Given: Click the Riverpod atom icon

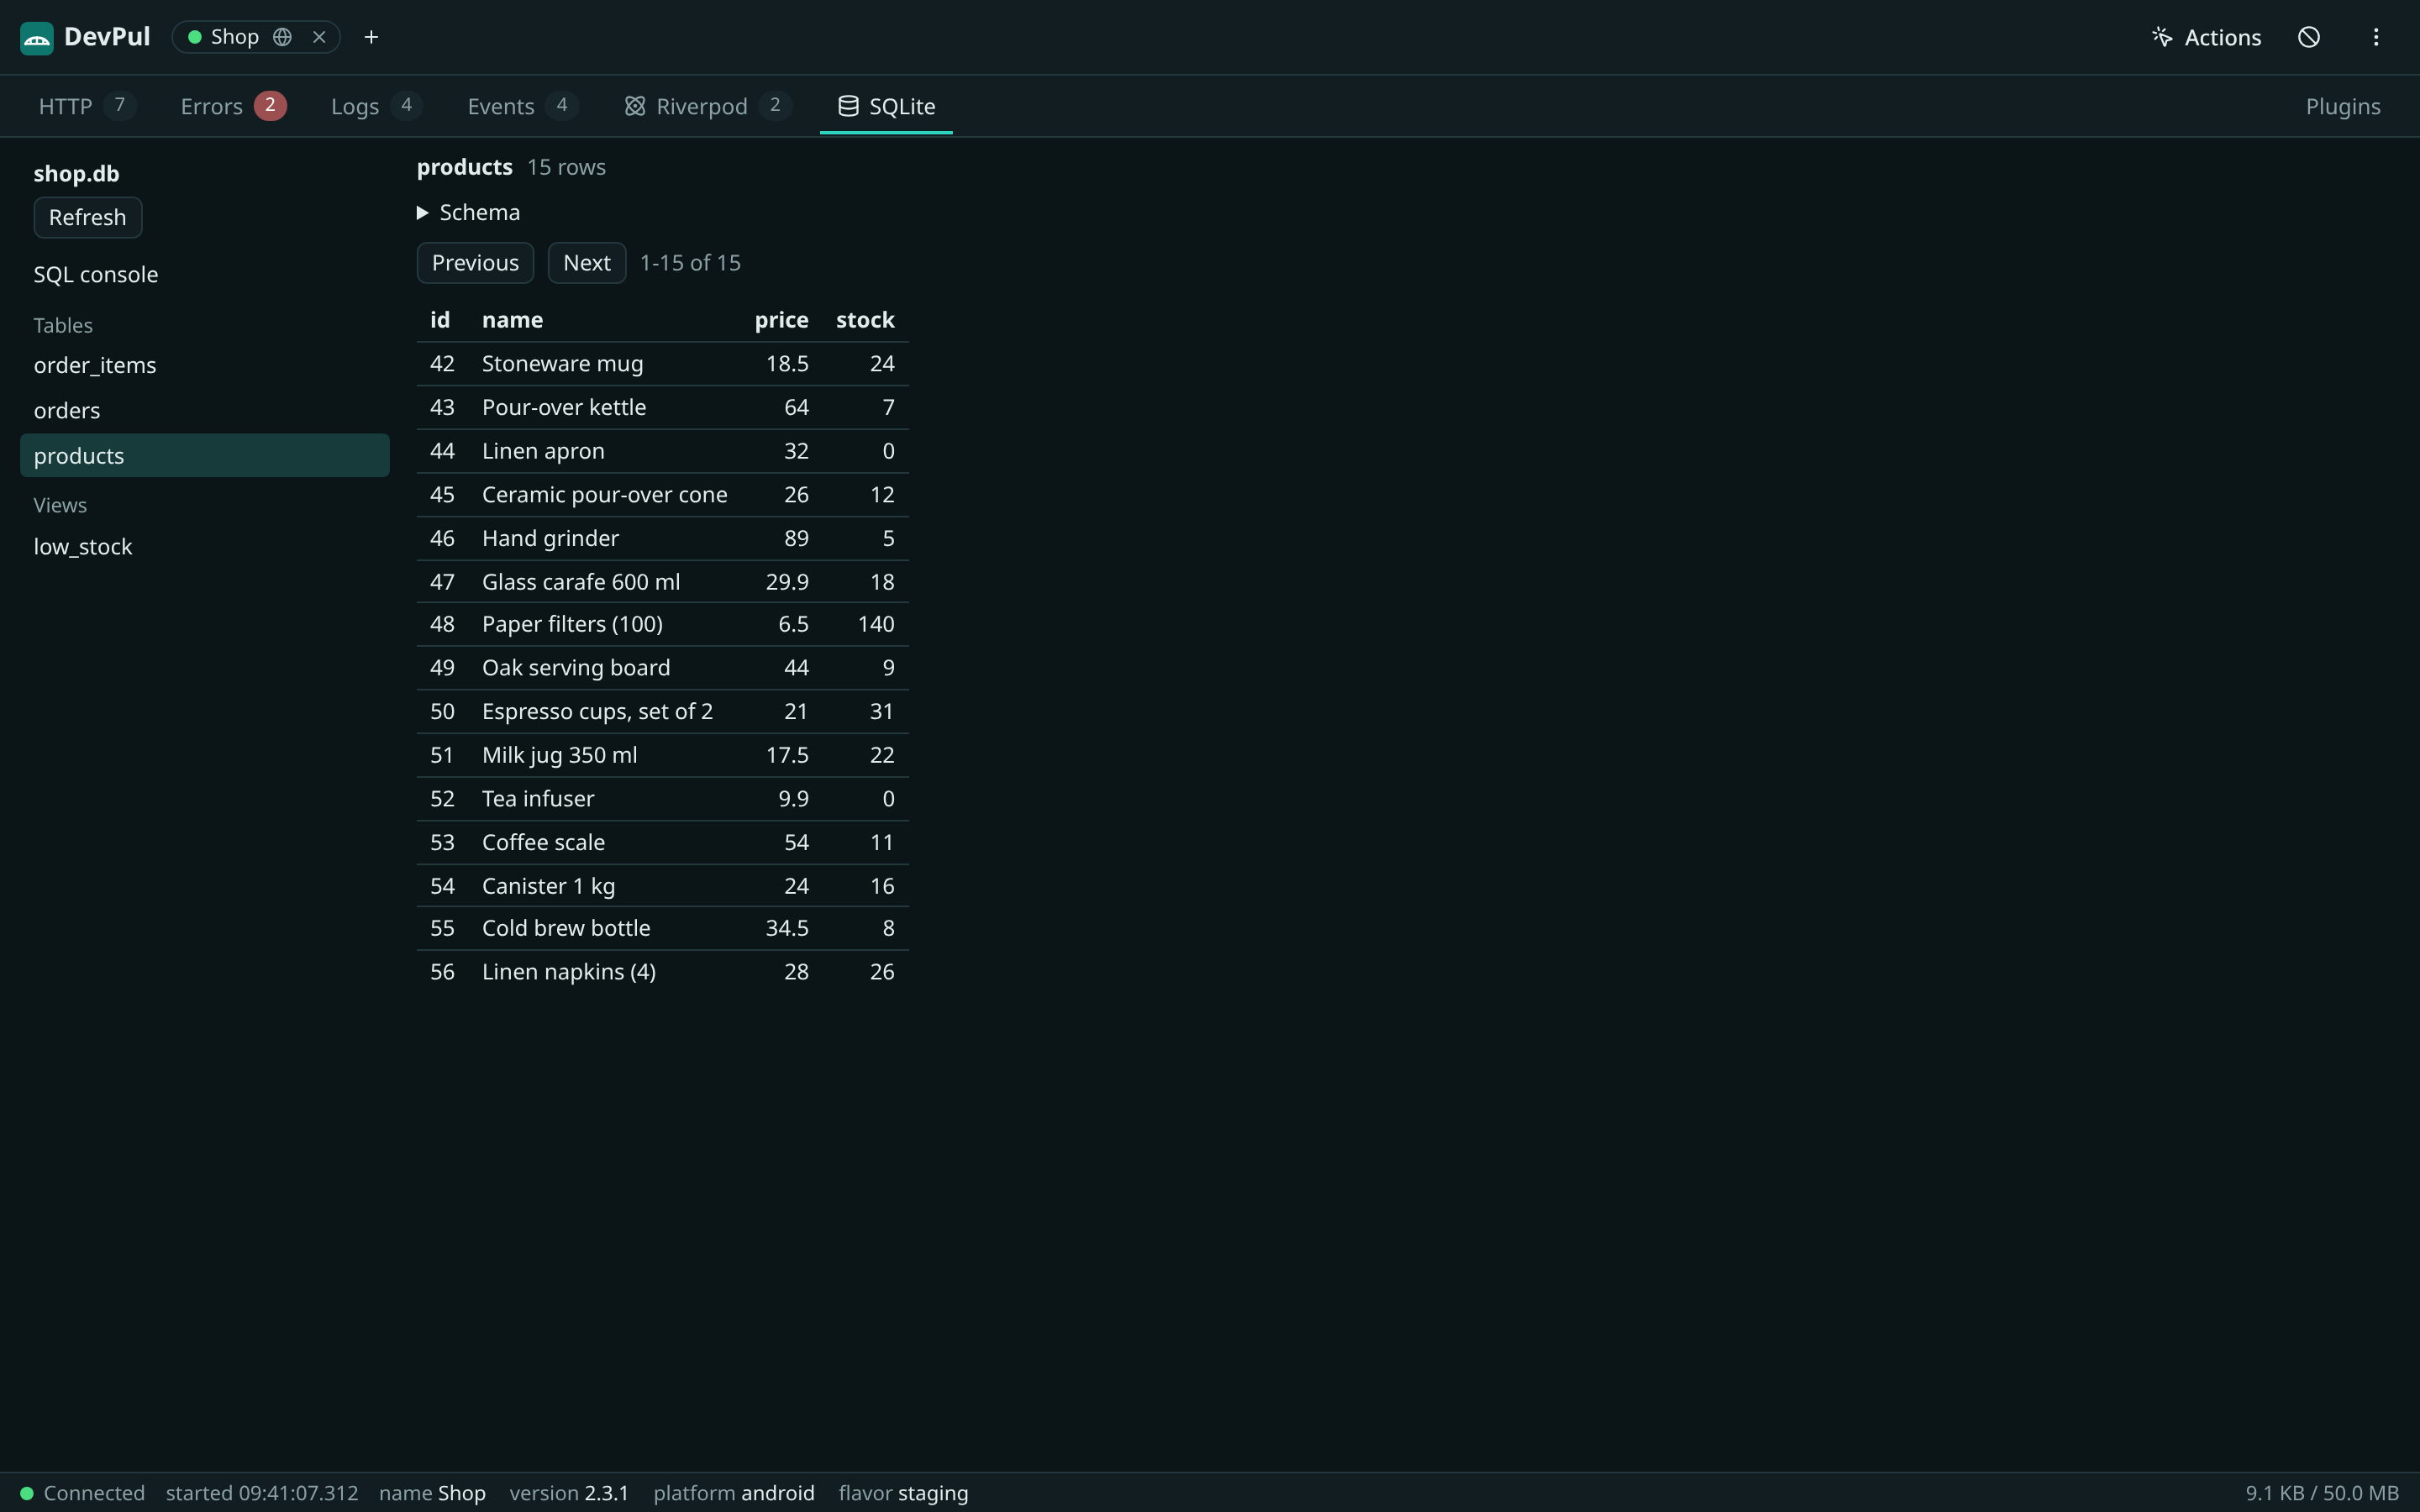Looking at the screenshot, I should point(635,106).
